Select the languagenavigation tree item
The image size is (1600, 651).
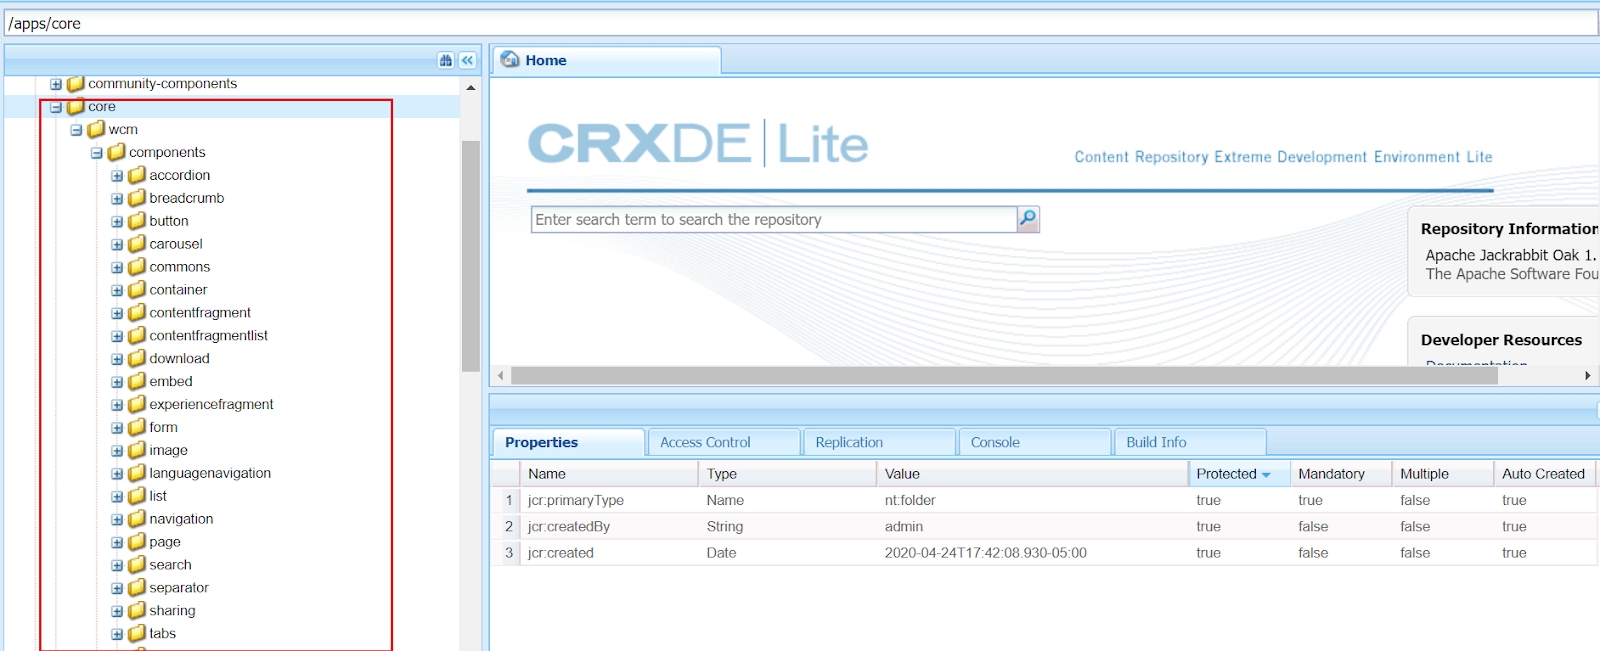(210, 473)
